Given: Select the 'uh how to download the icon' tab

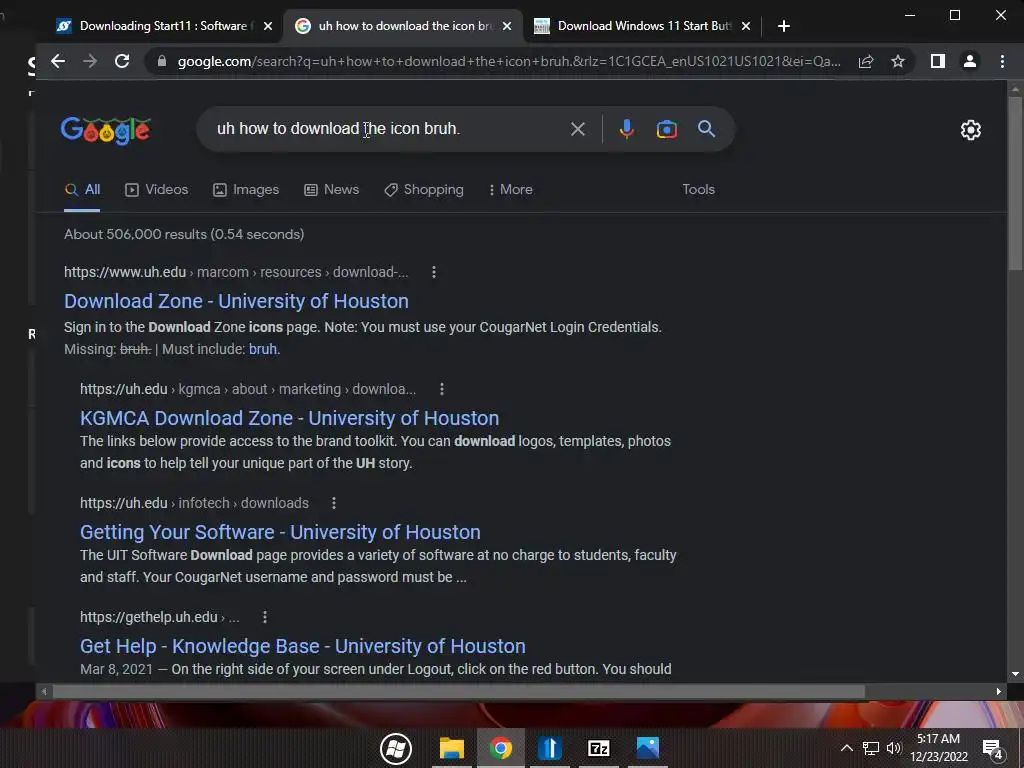Looking at the screenshot, I should (x=404, y=26).
